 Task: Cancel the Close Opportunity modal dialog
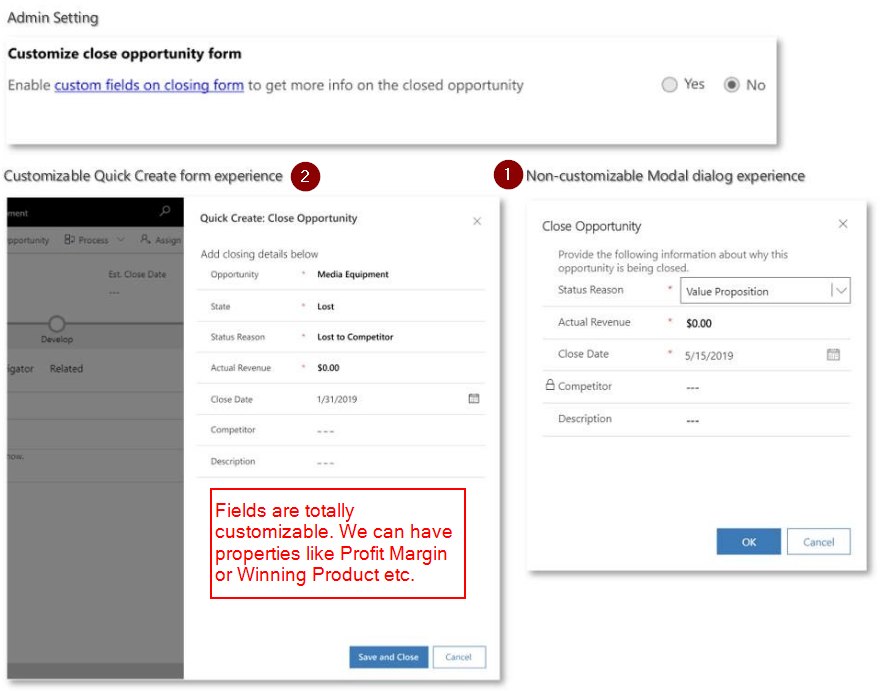(x=817, y=542)
